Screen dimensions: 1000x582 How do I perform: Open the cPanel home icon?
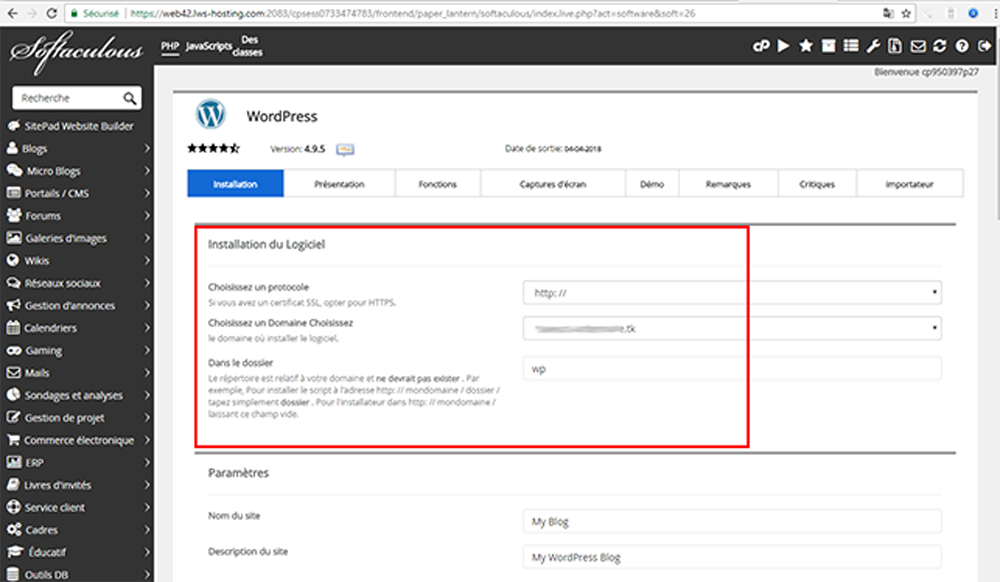(x=761, y=46)
